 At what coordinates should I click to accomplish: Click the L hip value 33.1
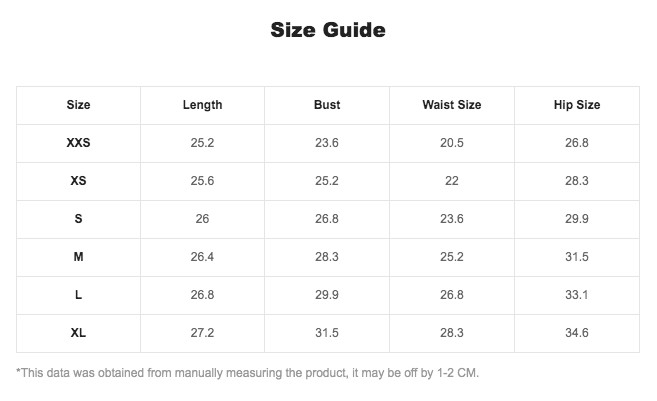(x=577, y=295)
